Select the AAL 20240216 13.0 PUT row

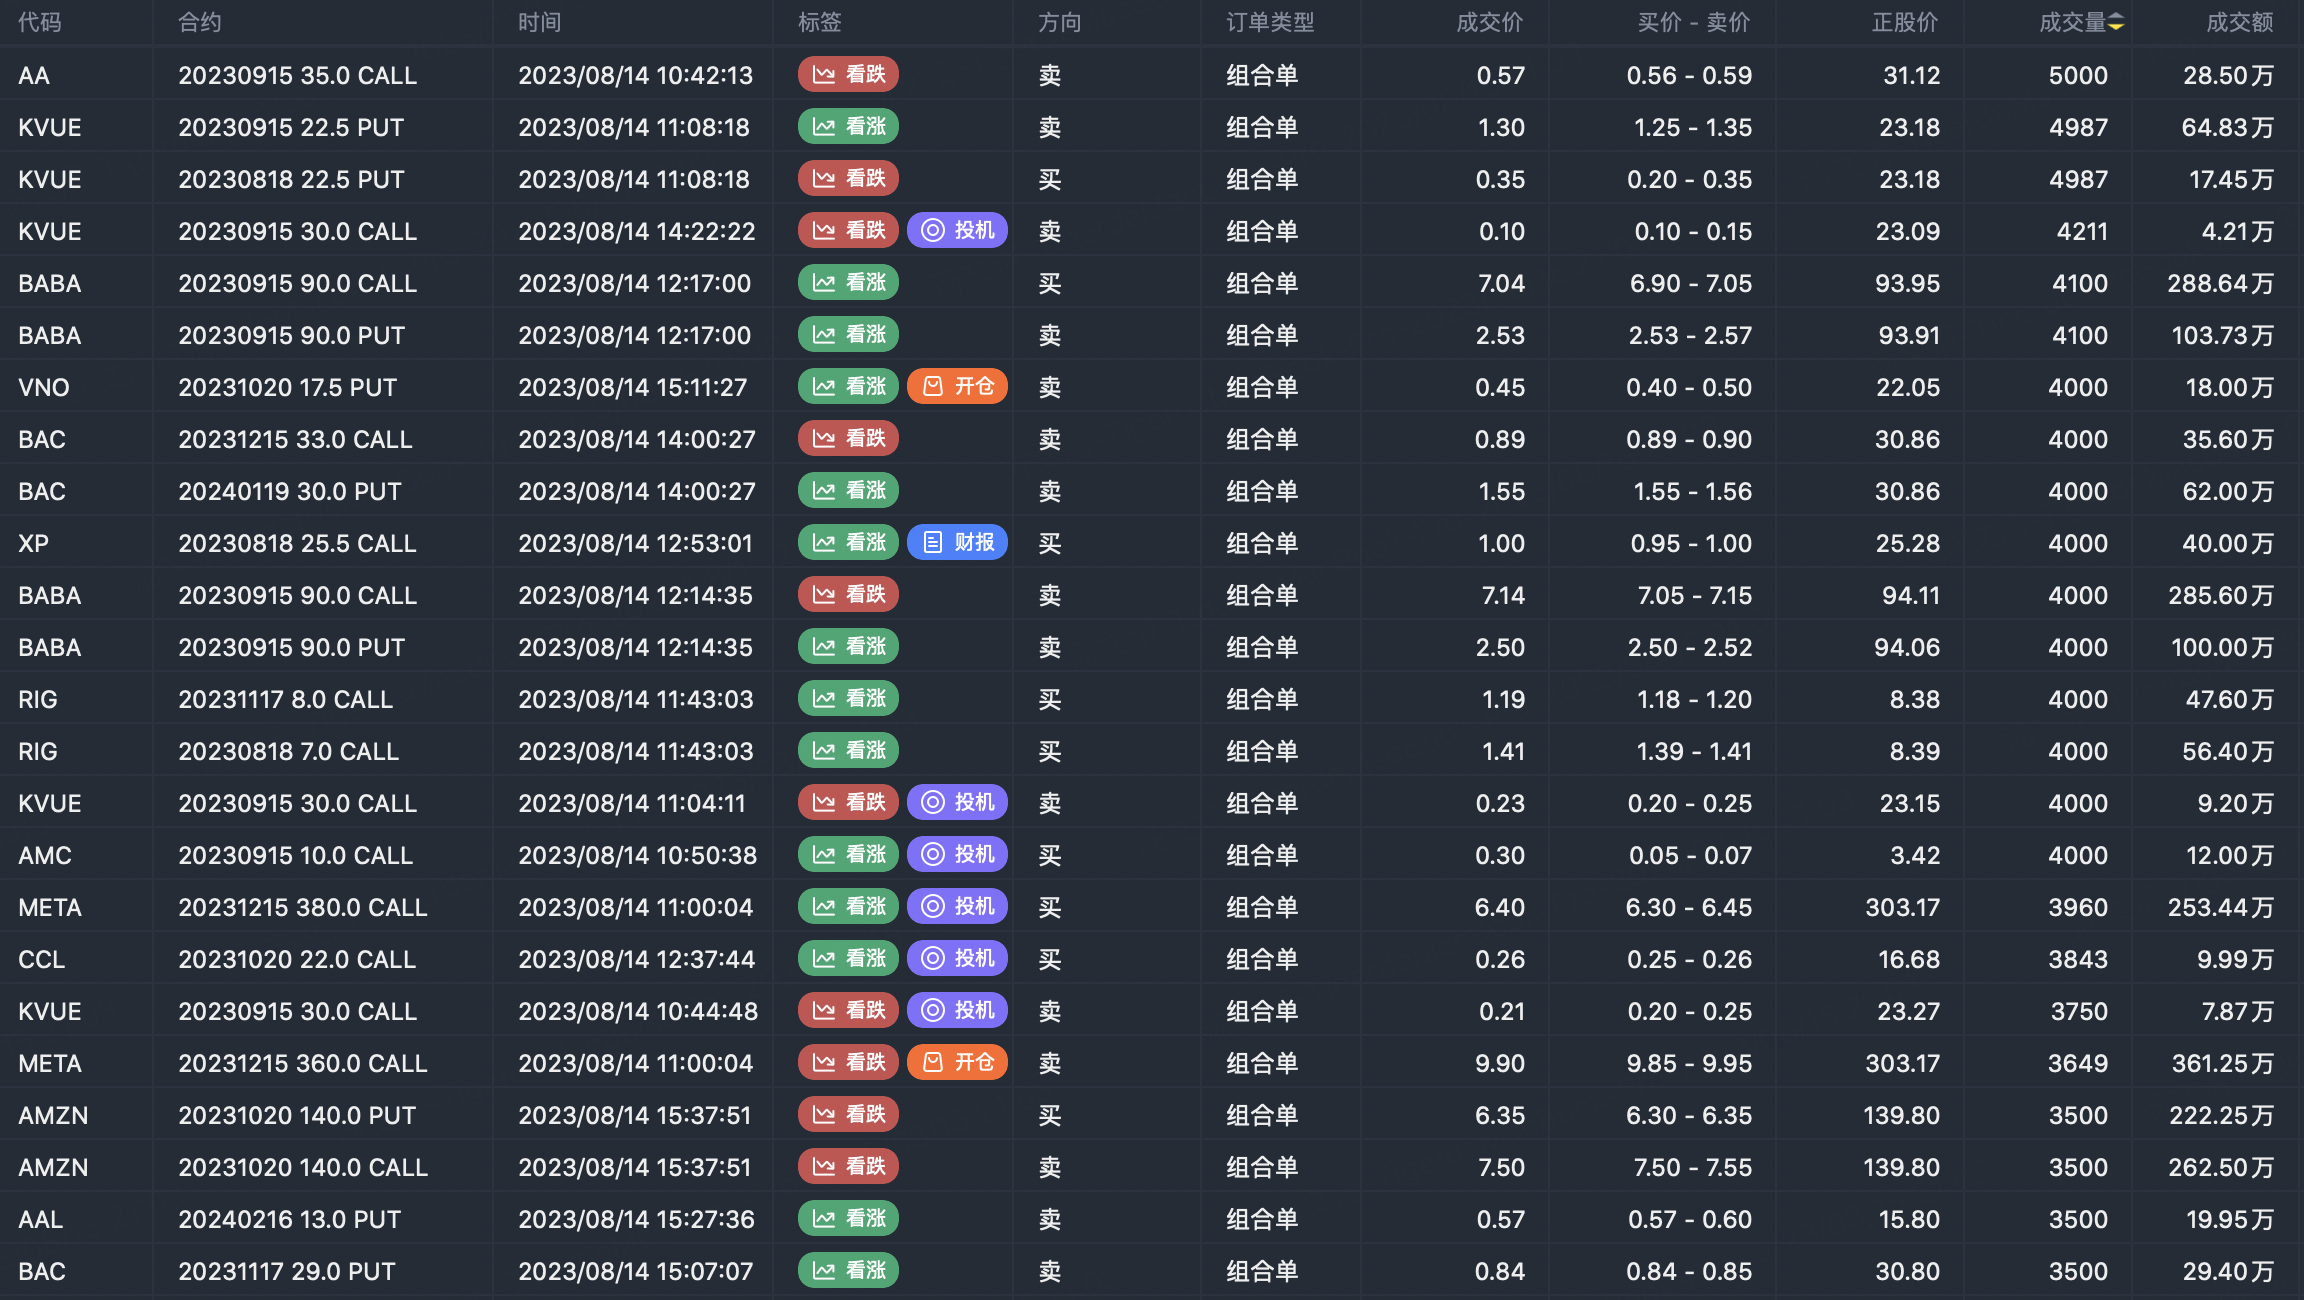[x=289, y=1220]
